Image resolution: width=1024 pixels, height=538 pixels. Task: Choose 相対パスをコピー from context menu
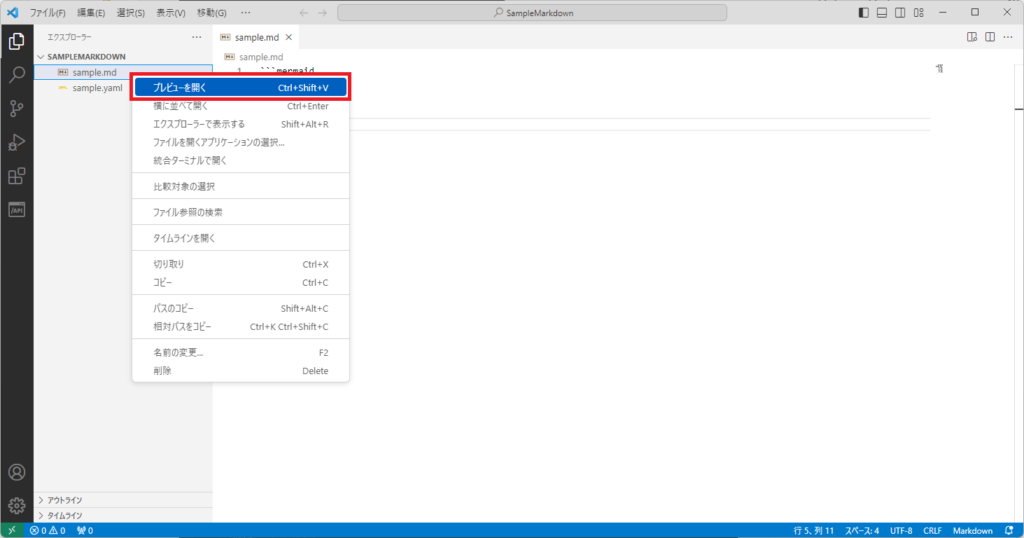(240, 326)
